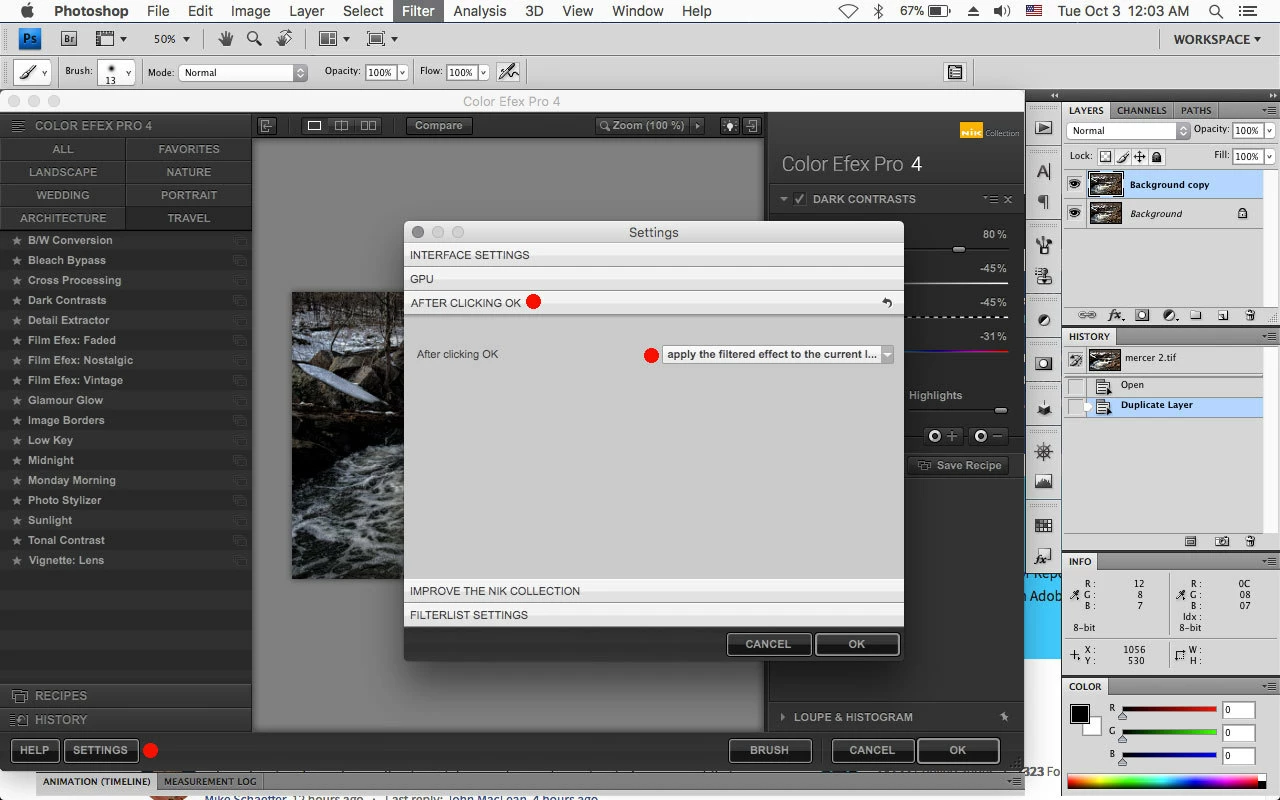Expand the Loupe & Histogram section

point(784,717)
